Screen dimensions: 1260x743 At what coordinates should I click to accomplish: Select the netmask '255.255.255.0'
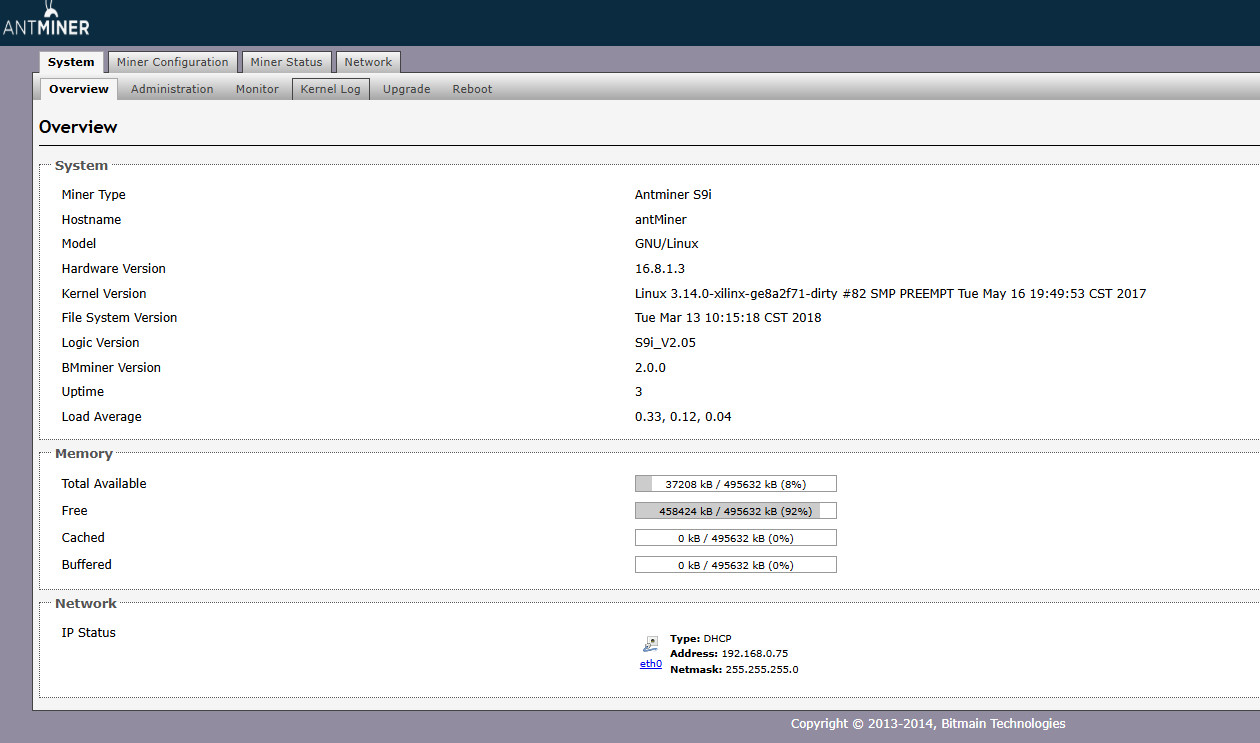(761, 670)
